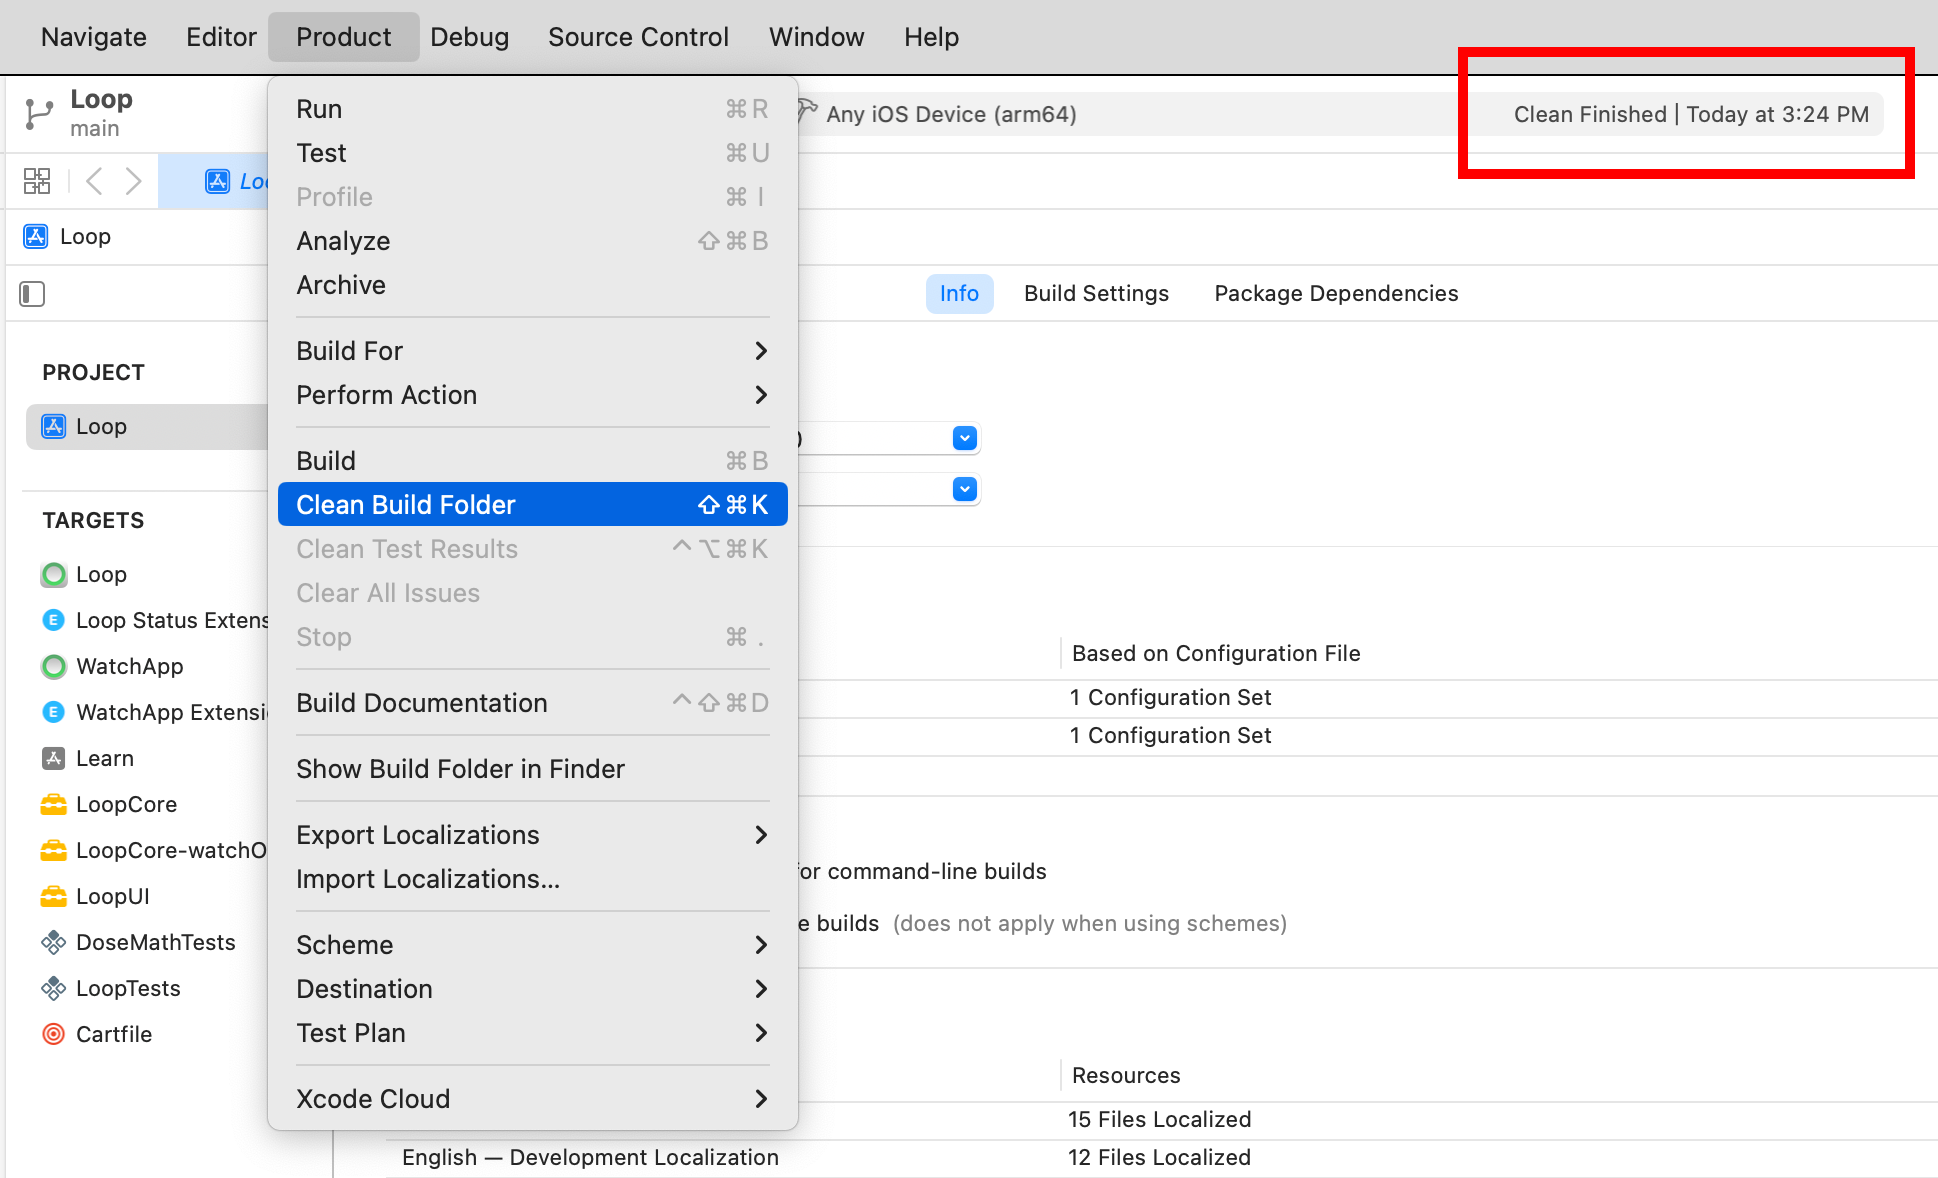Click Any iOS Device (arm64) destination
The width and height of the screenshot is (1938, 1178).
(951, 114)
